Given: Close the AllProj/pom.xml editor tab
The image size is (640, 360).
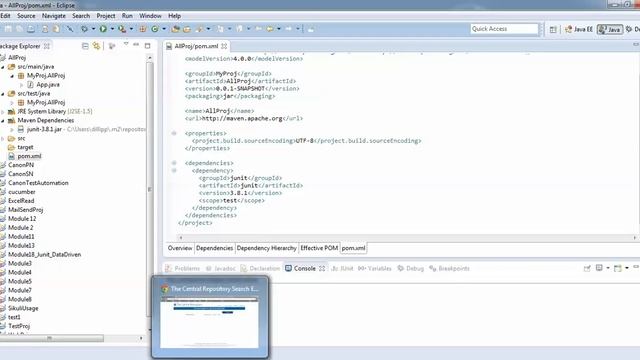Looking at the screenshot, I should tap(224, 46).
